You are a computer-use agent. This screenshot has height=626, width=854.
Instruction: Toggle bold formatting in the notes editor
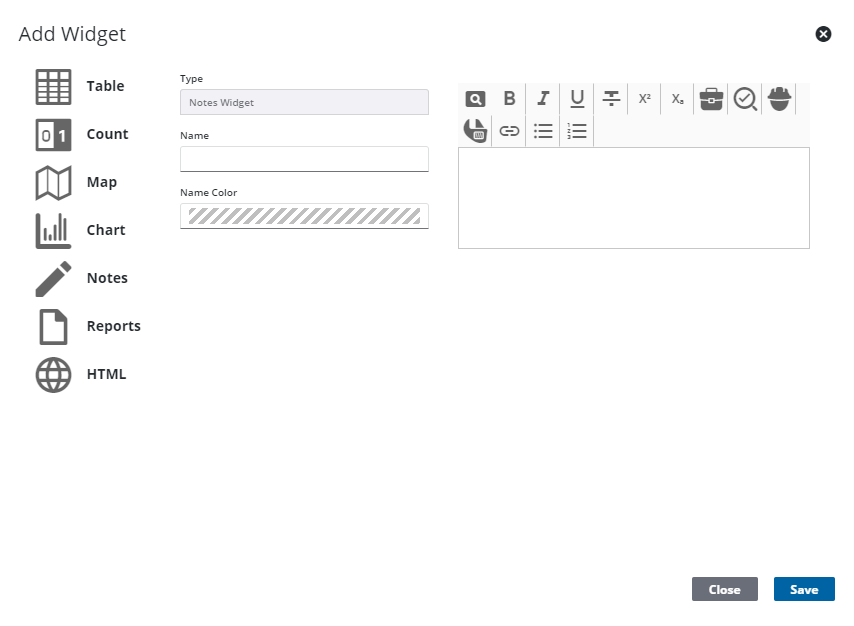pyautogui.click(x=509, y=98)
